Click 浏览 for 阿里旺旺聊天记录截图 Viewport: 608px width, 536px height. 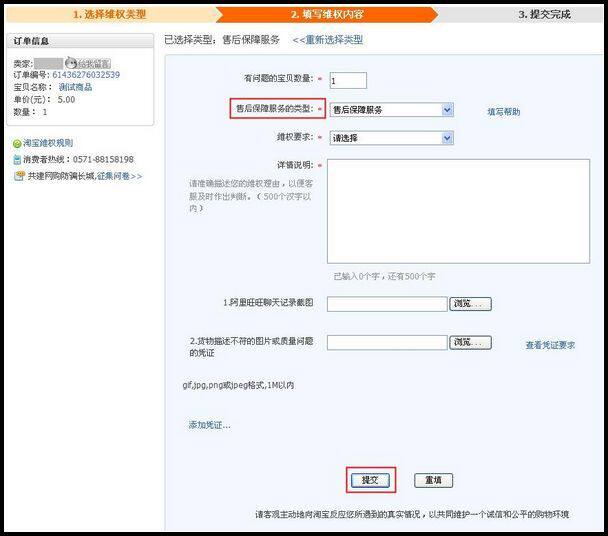click(470, 304)
